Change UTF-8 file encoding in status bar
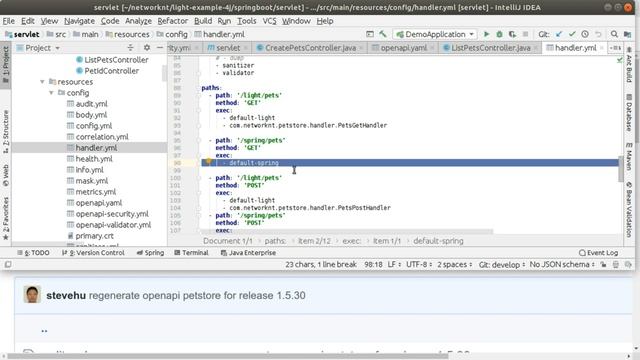Image resolution: width=640 pixels, height=360 pixels. (x=419, y=264)
